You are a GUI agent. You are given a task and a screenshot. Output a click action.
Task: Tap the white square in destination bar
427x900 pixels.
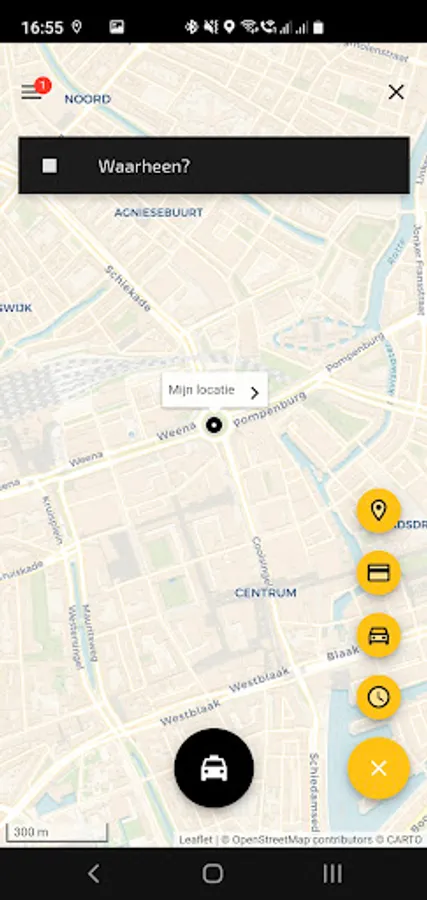pyautogui.click(x=50, y=166)
